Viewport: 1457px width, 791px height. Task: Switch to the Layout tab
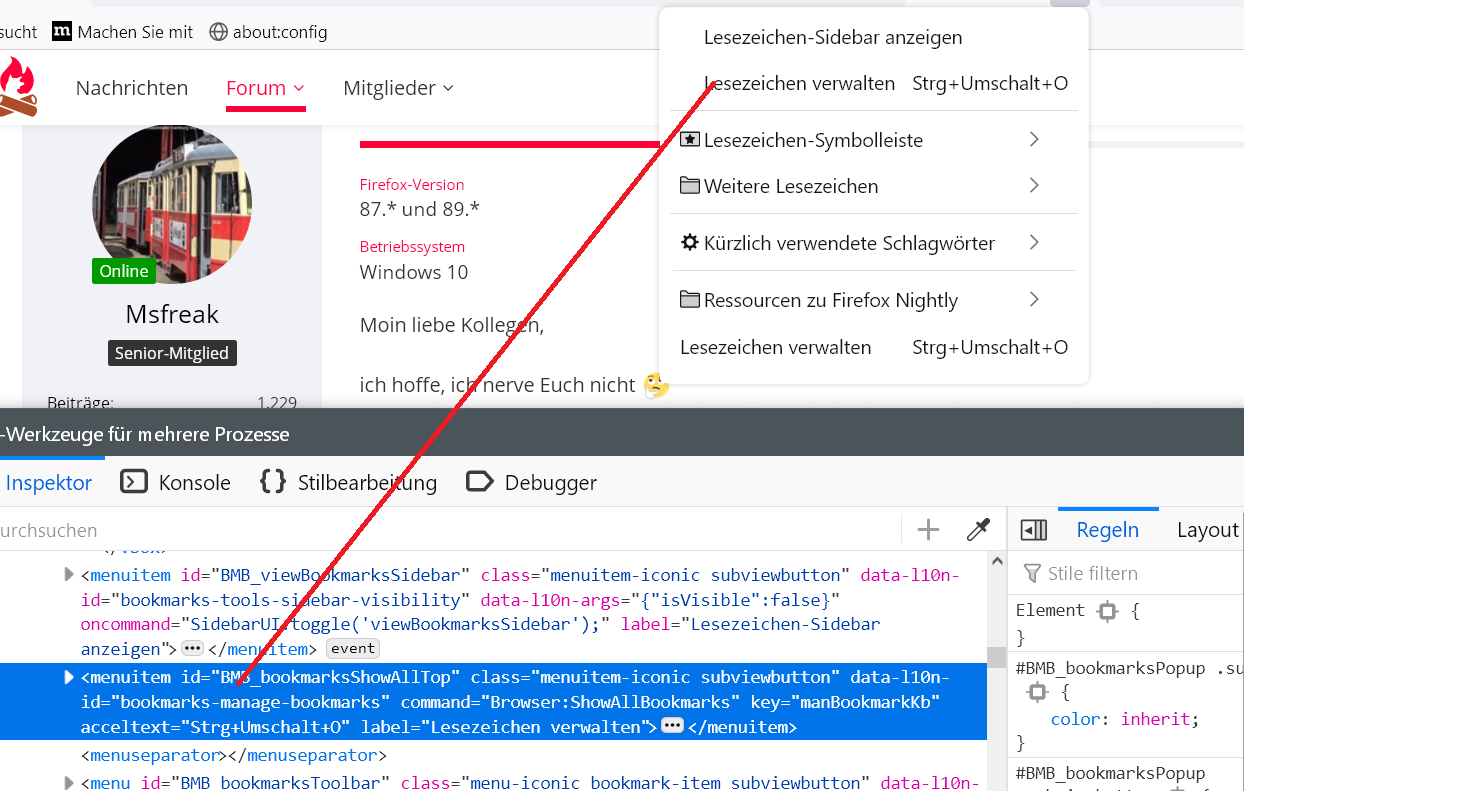click(x=1208, y=530)
